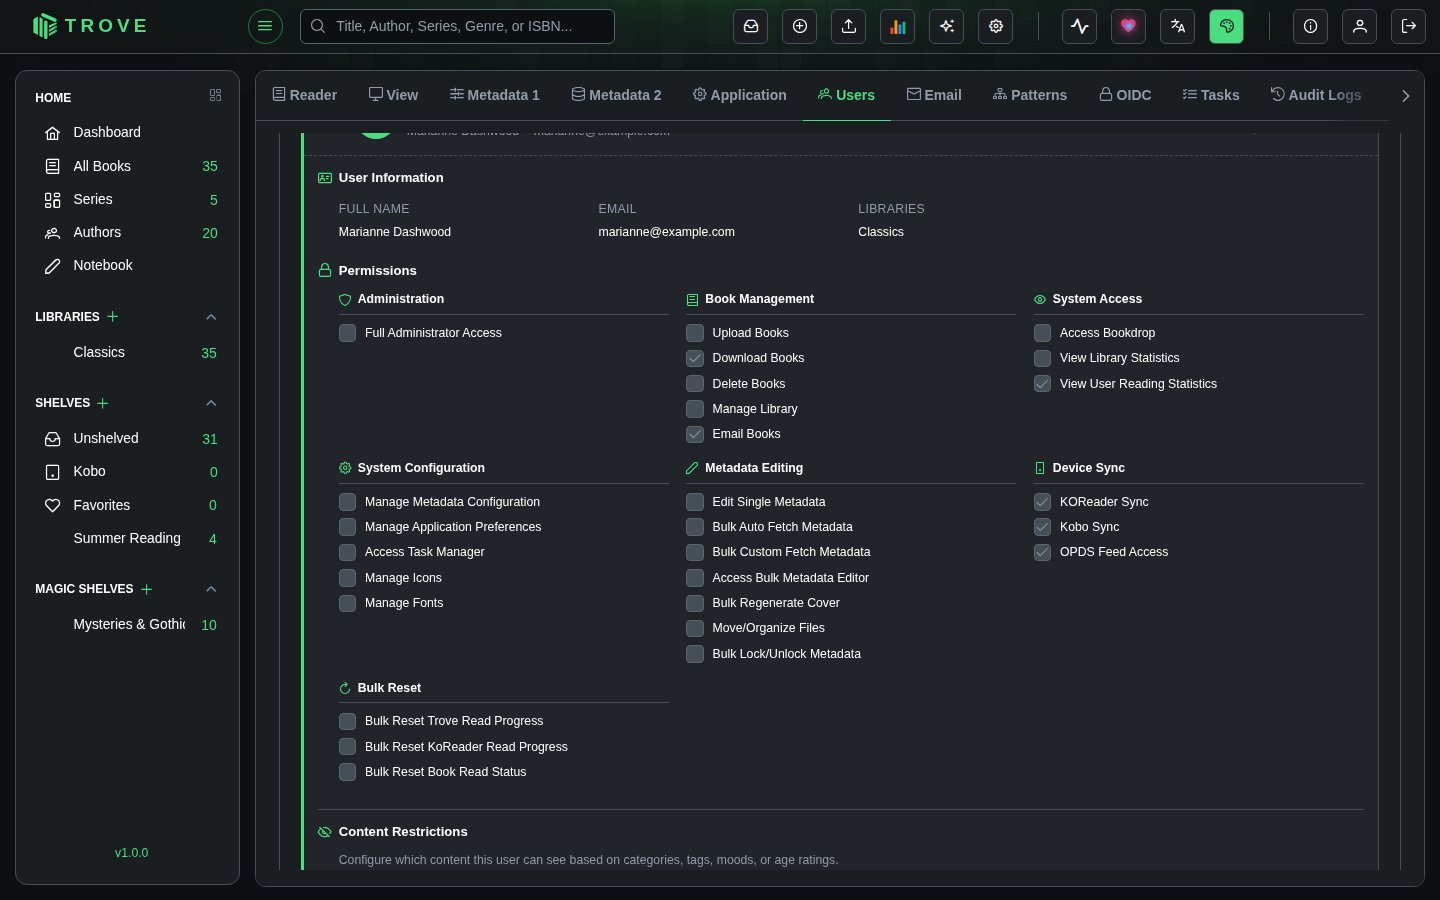This screenshot has height=900, width=1440.
Task: Show more settings tabs with right chevron
Action: 1405,96
